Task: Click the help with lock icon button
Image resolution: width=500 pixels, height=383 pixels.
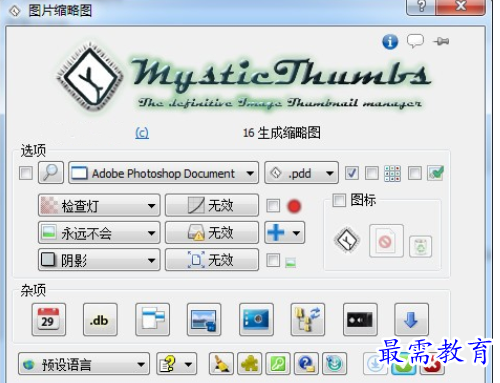Action: click(x=306, y=364)
